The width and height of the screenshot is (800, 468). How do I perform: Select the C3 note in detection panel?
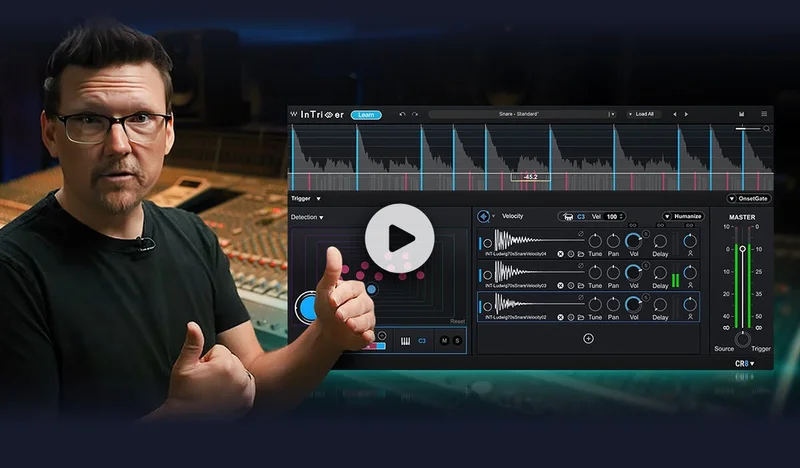(x=422, y=341)
